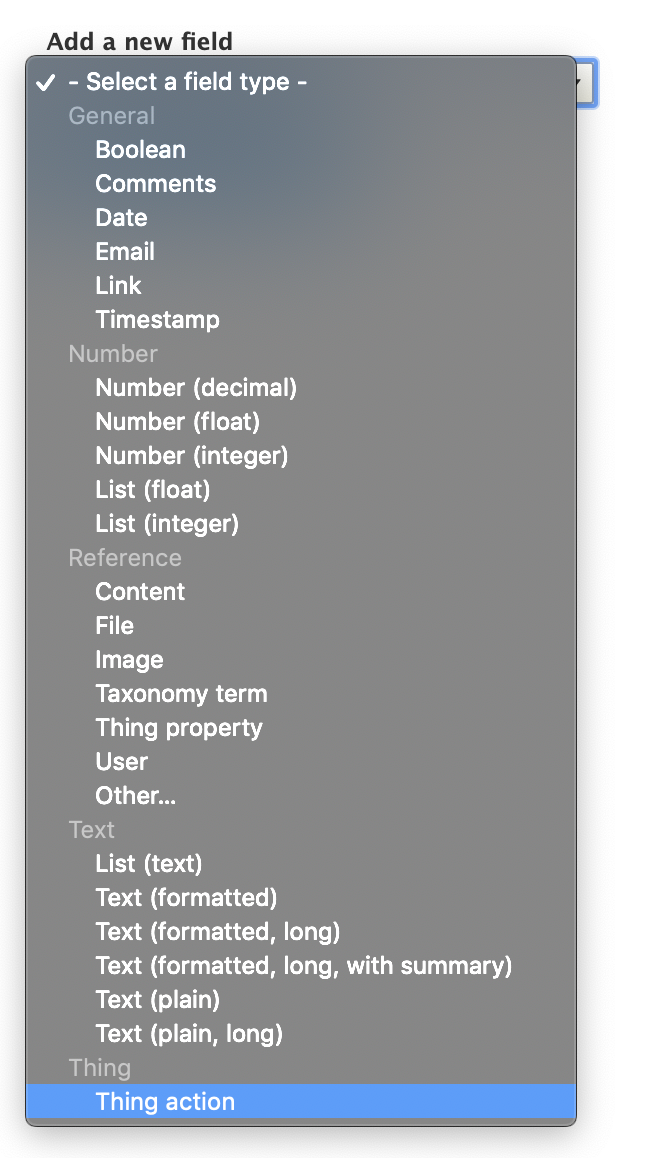The image size is (668, 1158).
Task: Select Text (formatted, long, with summary)
Action: point(303,966)
